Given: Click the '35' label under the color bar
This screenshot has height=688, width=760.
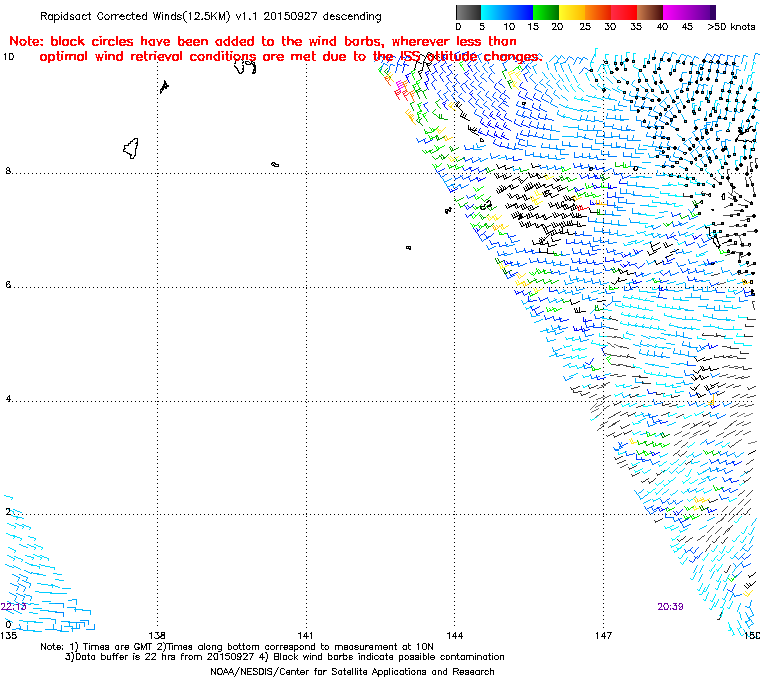Looking at the screenshot, I should (x=636, y=27).
